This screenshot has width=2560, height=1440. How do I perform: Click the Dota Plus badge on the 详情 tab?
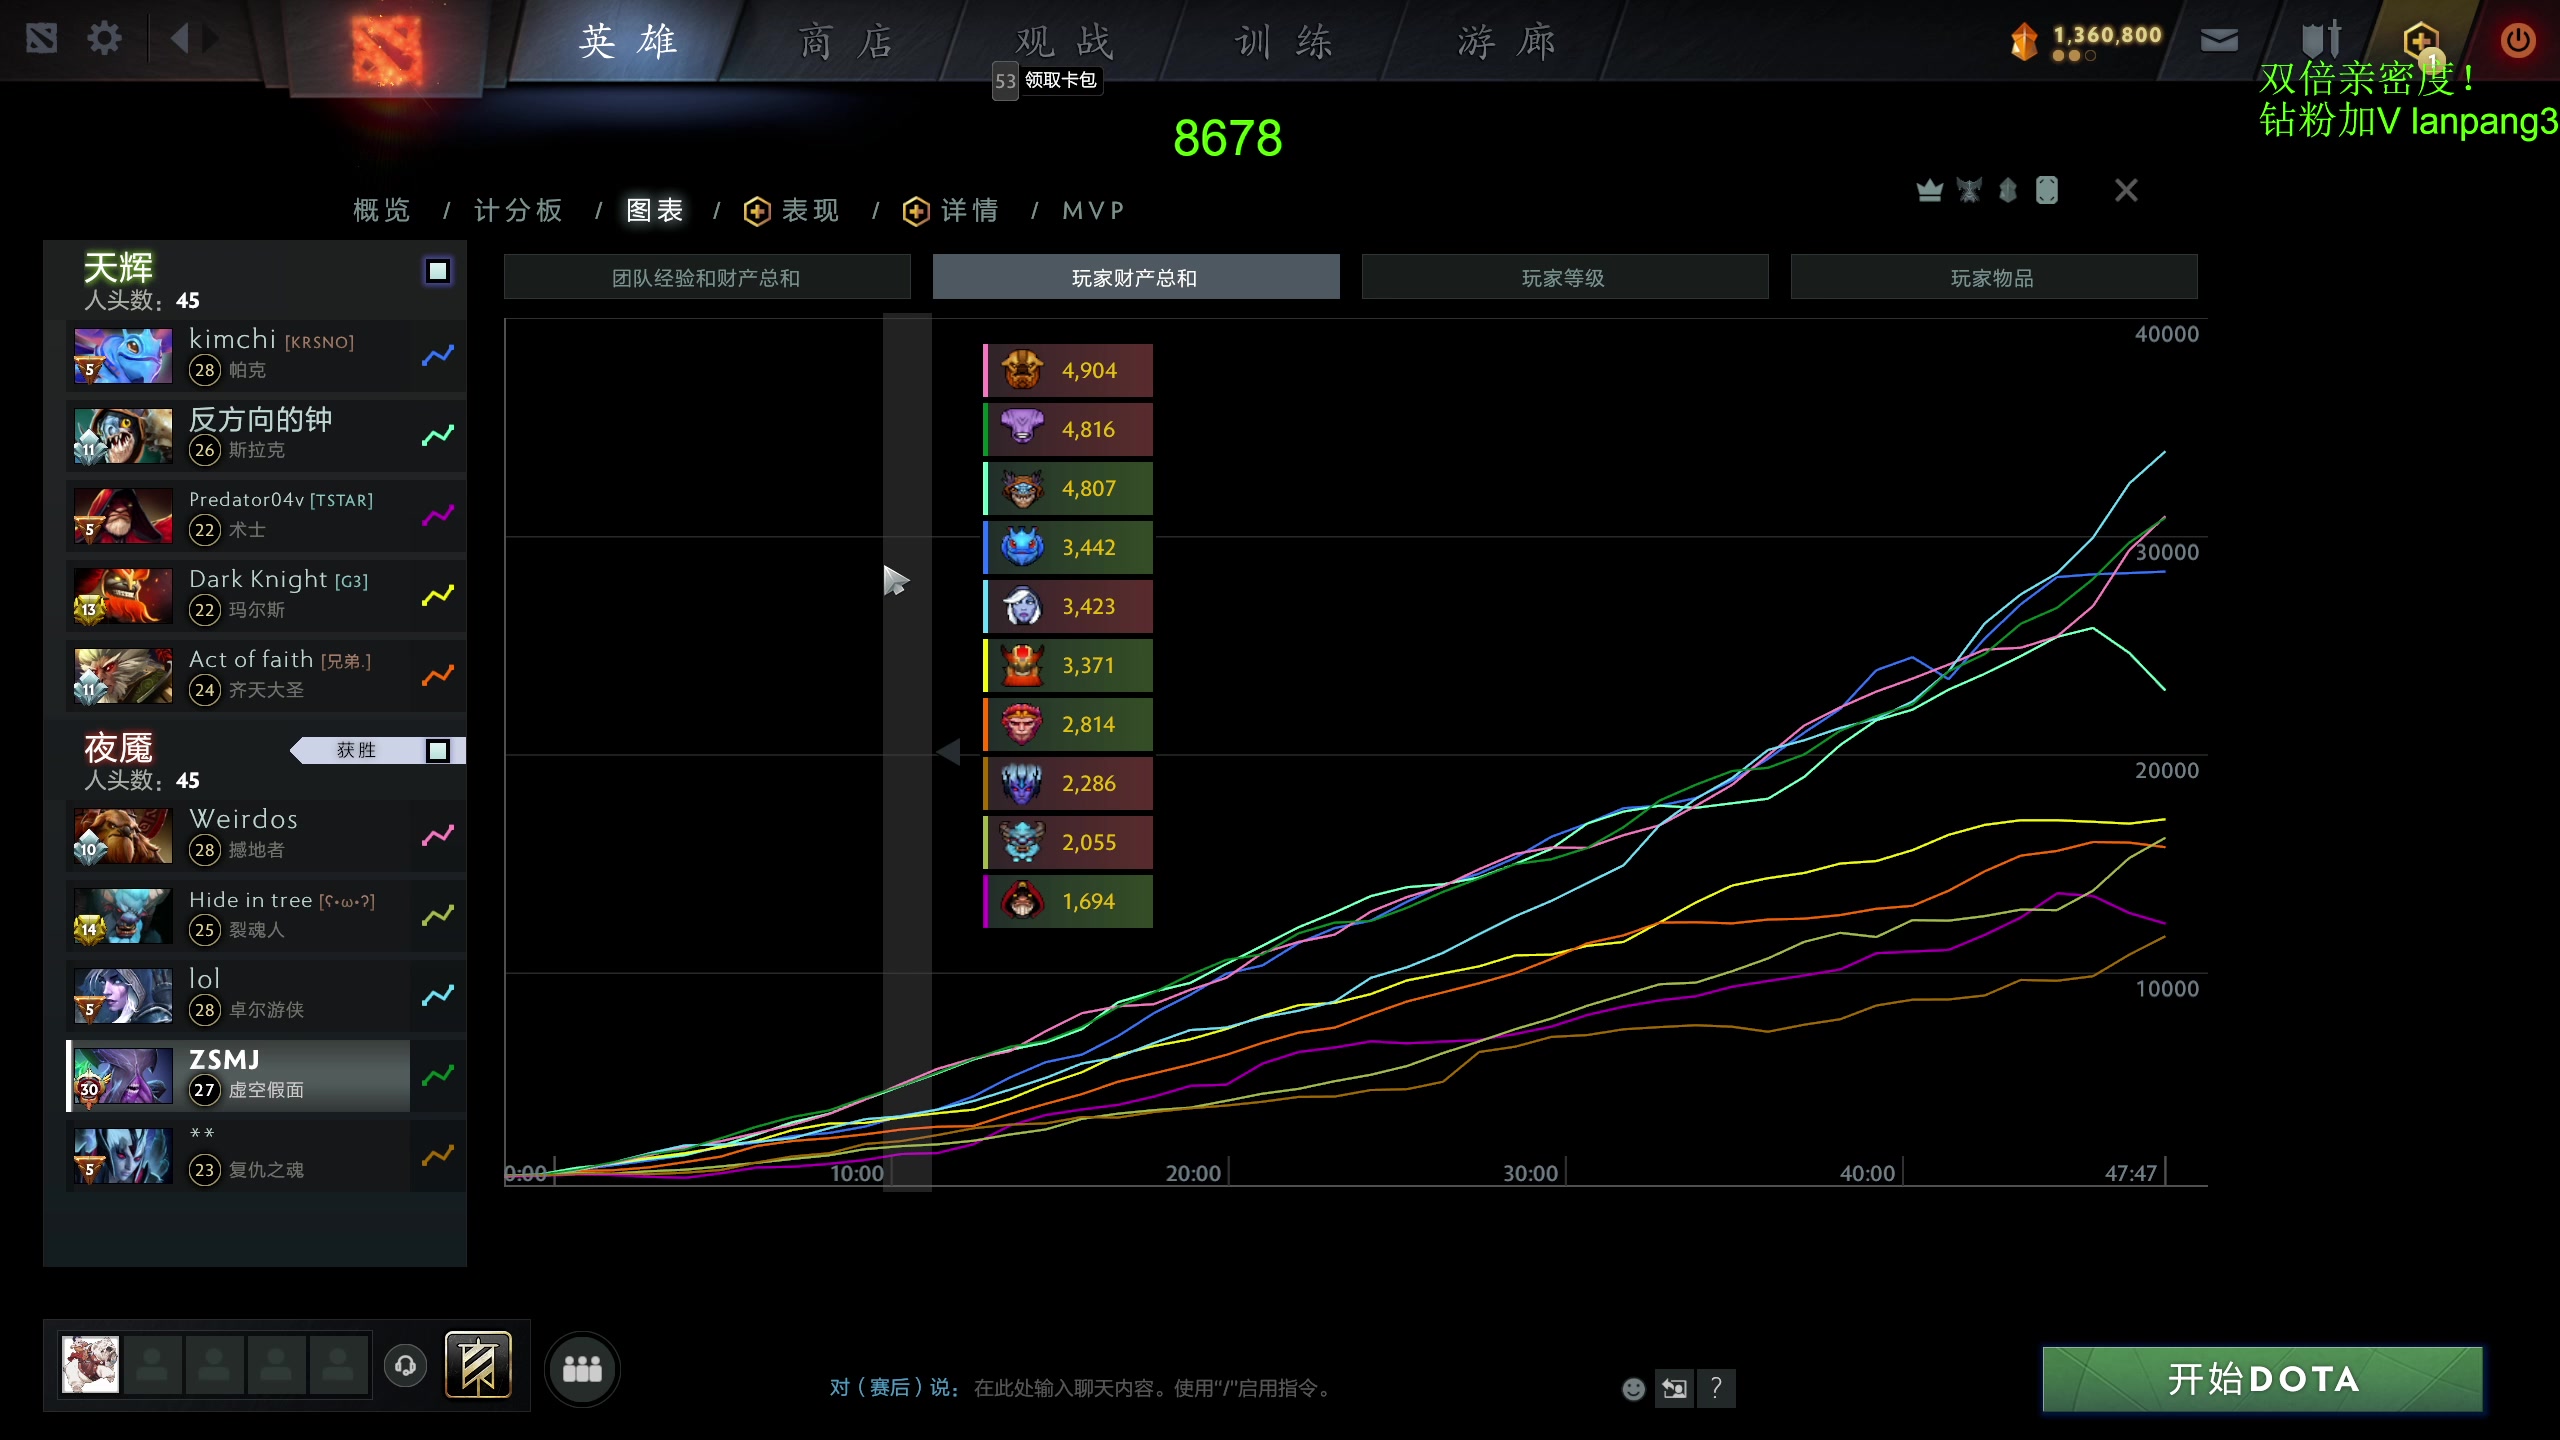pyautogui.click(x=916, y=211)
